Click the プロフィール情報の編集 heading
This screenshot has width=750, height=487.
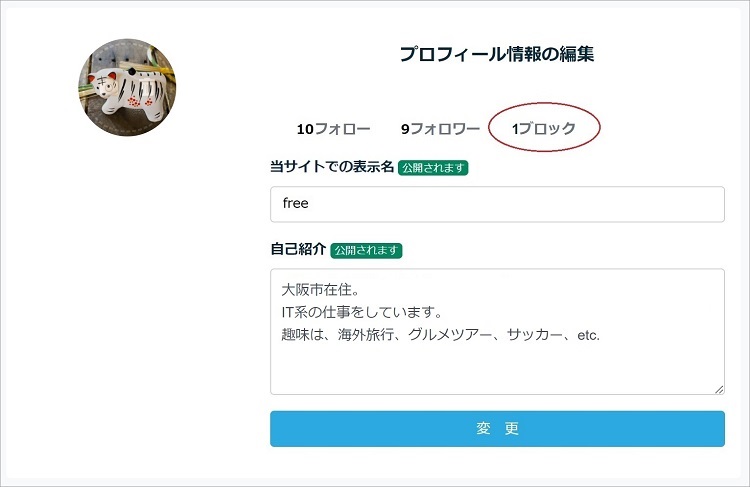click(497, 54)
